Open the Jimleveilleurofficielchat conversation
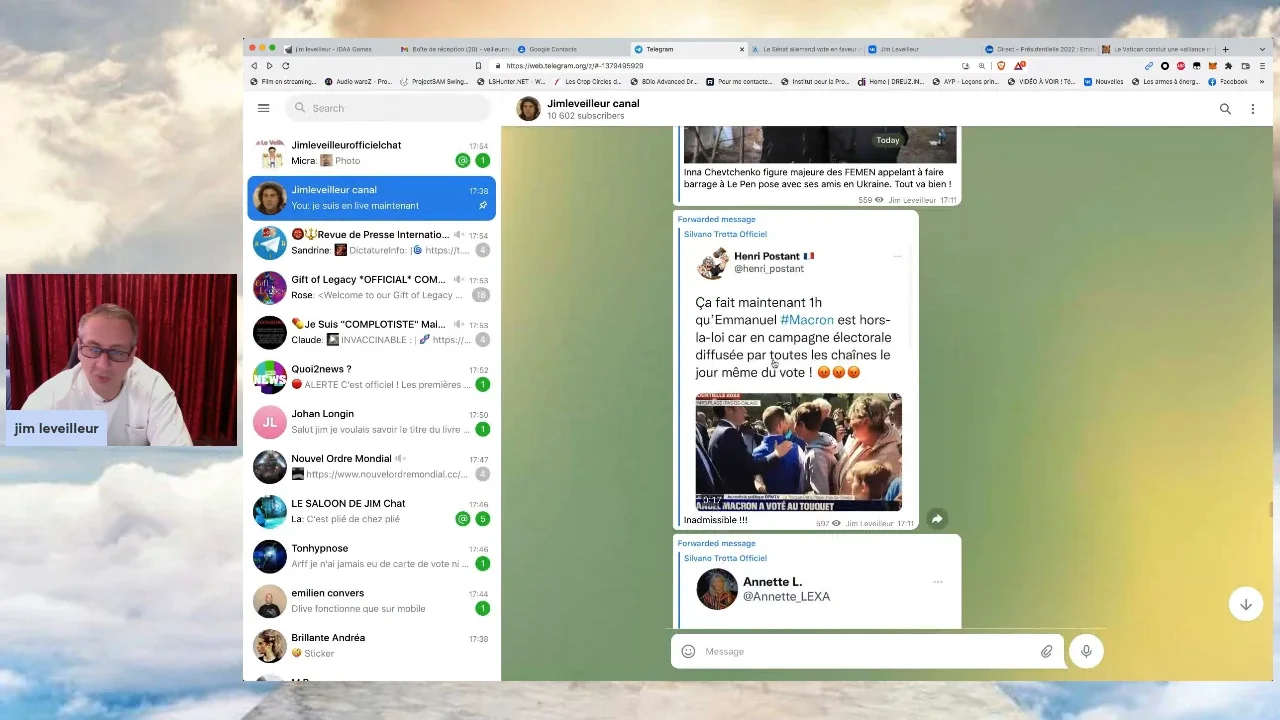Viewport: 1280px width, 720px height. [371, 153]
